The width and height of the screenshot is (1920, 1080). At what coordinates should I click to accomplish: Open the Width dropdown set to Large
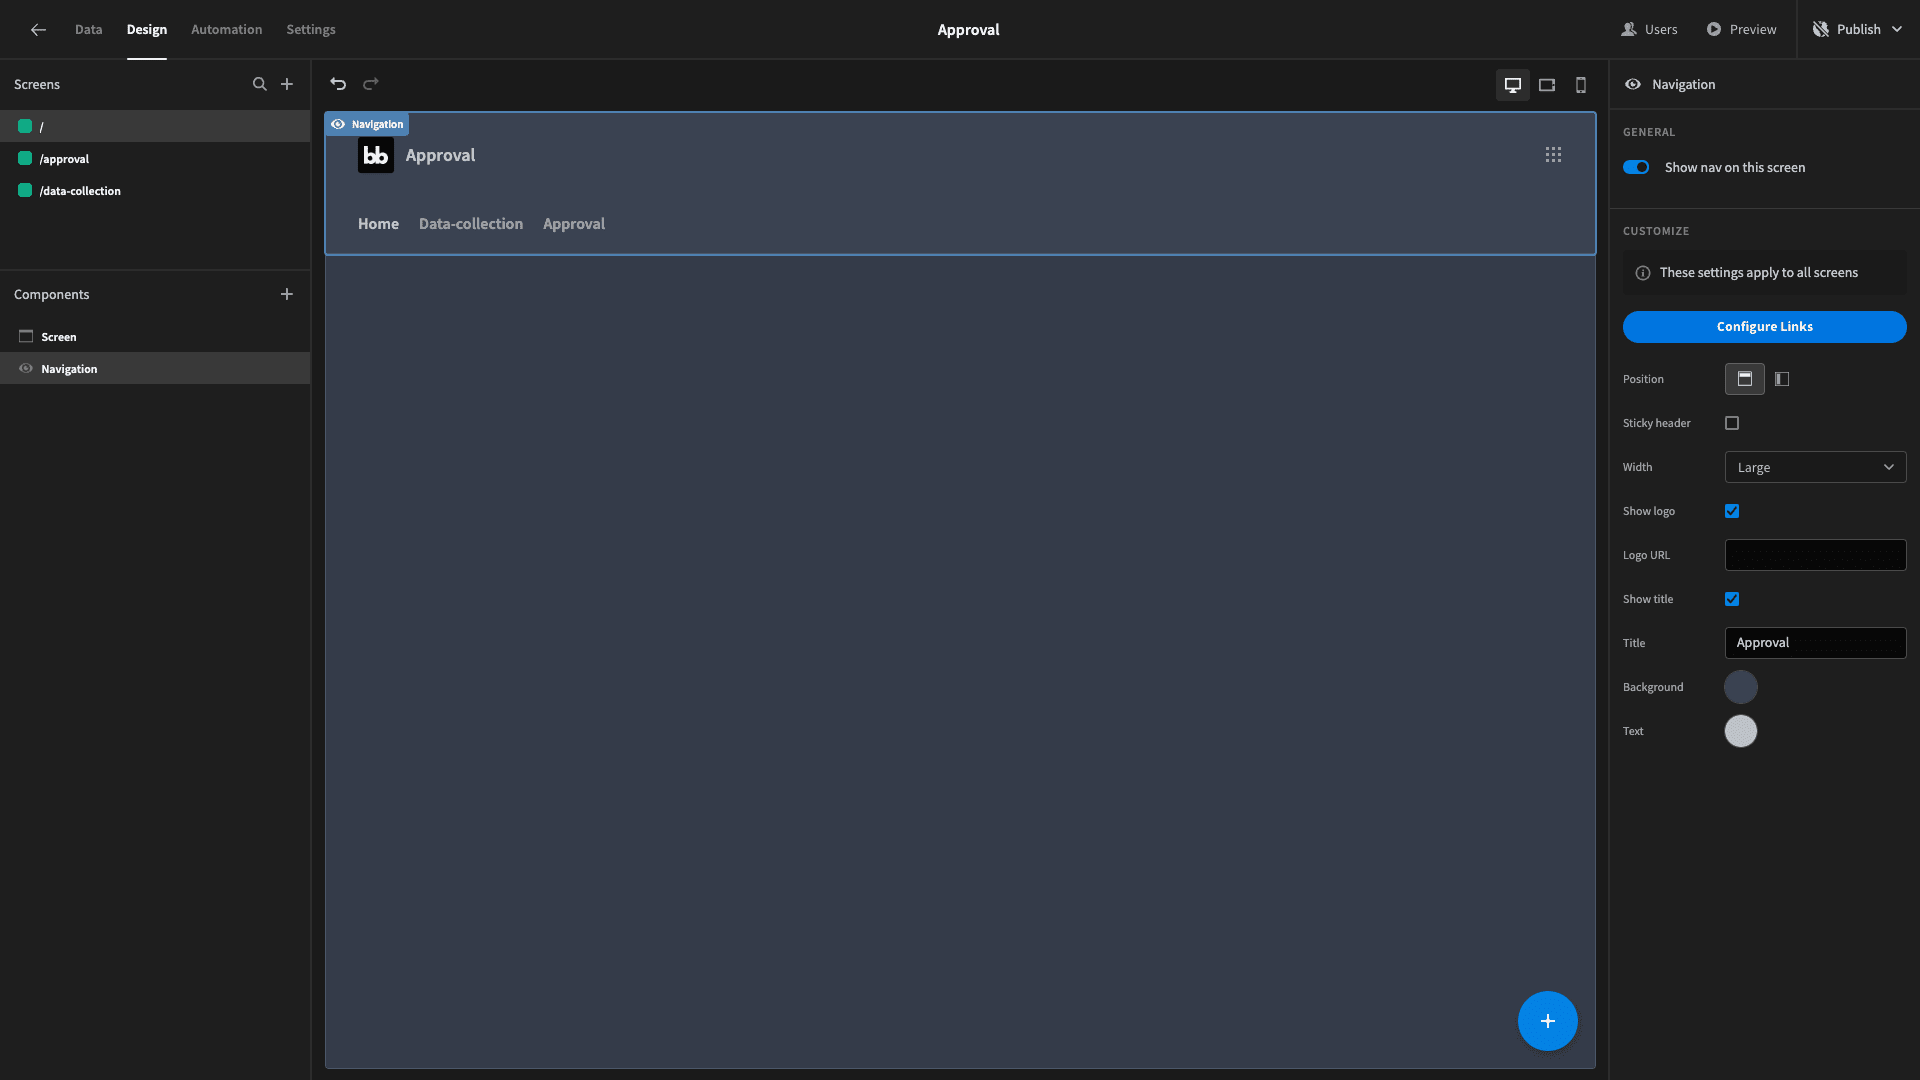[x=1815, y=467]
